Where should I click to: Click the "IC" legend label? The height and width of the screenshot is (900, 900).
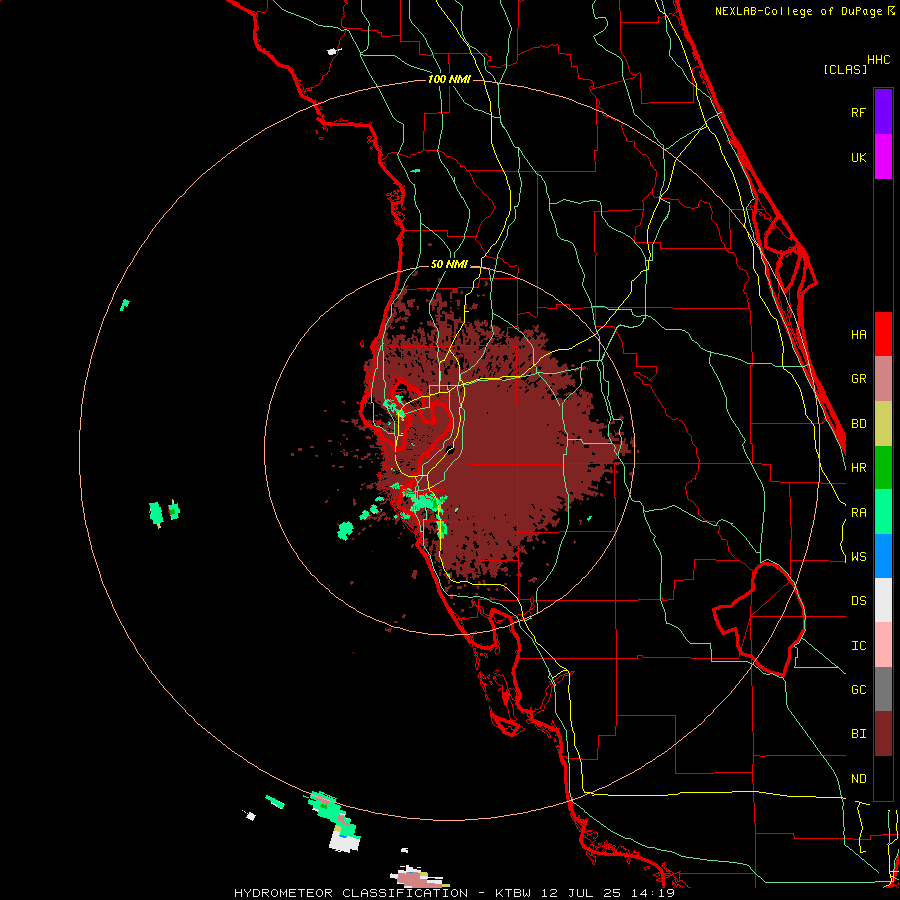(858, 646)
